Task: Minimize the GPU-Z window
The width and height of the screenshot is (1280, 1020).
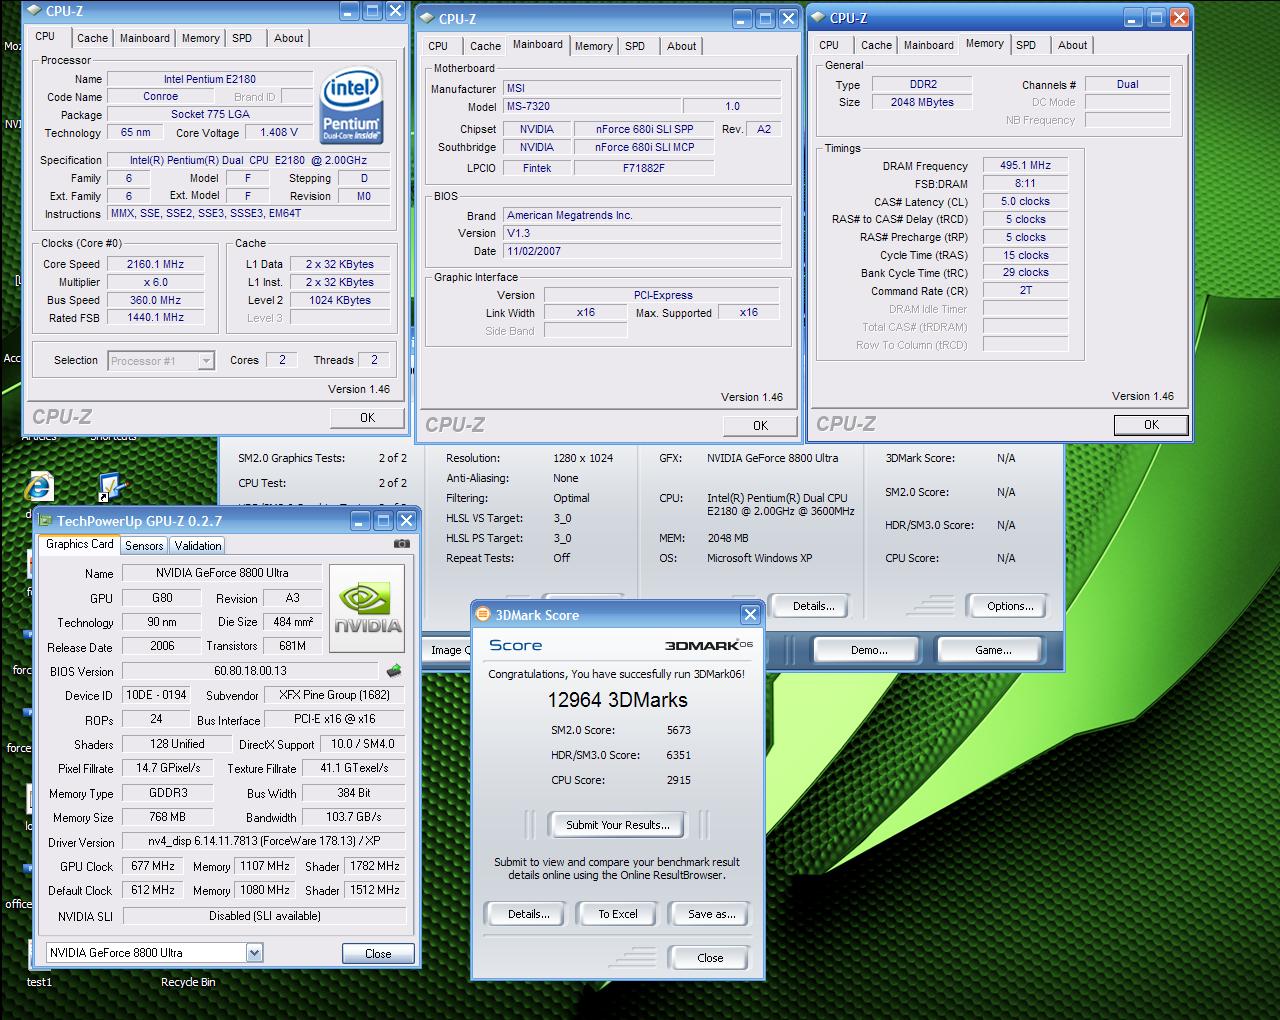Action: pyautogui.click(x=360, y=521)
